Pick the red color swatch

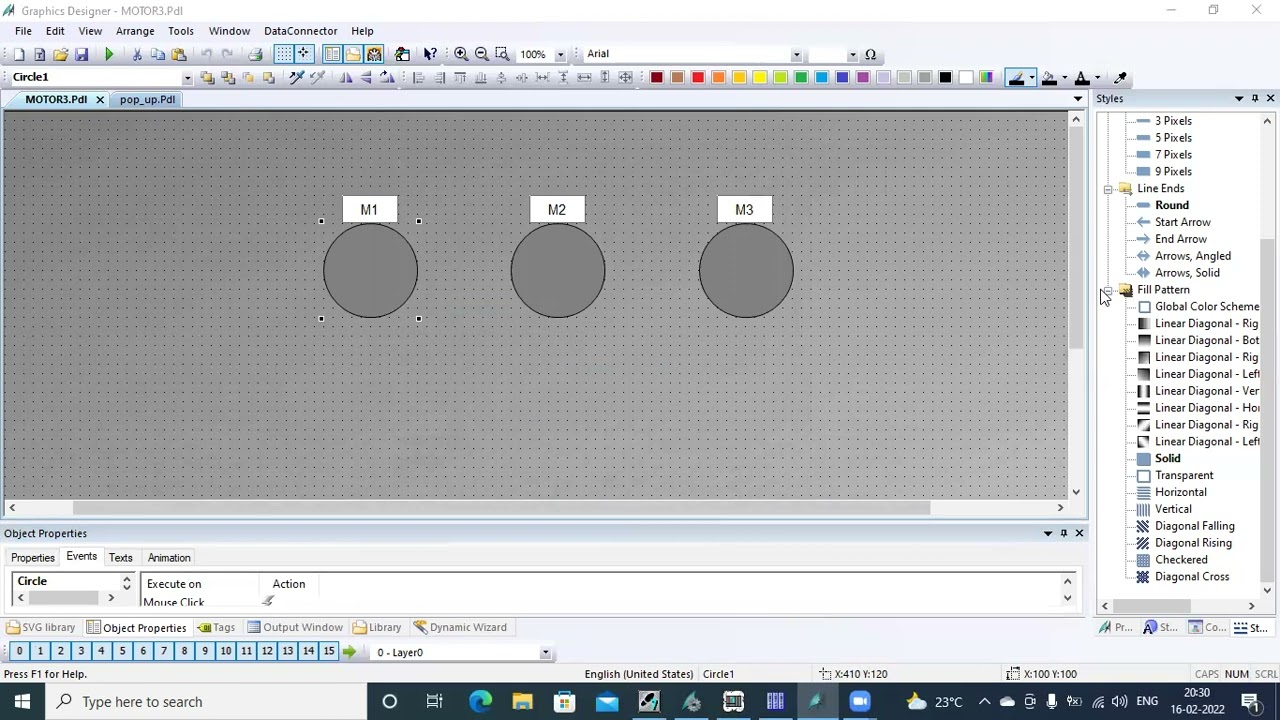(698, 77)
